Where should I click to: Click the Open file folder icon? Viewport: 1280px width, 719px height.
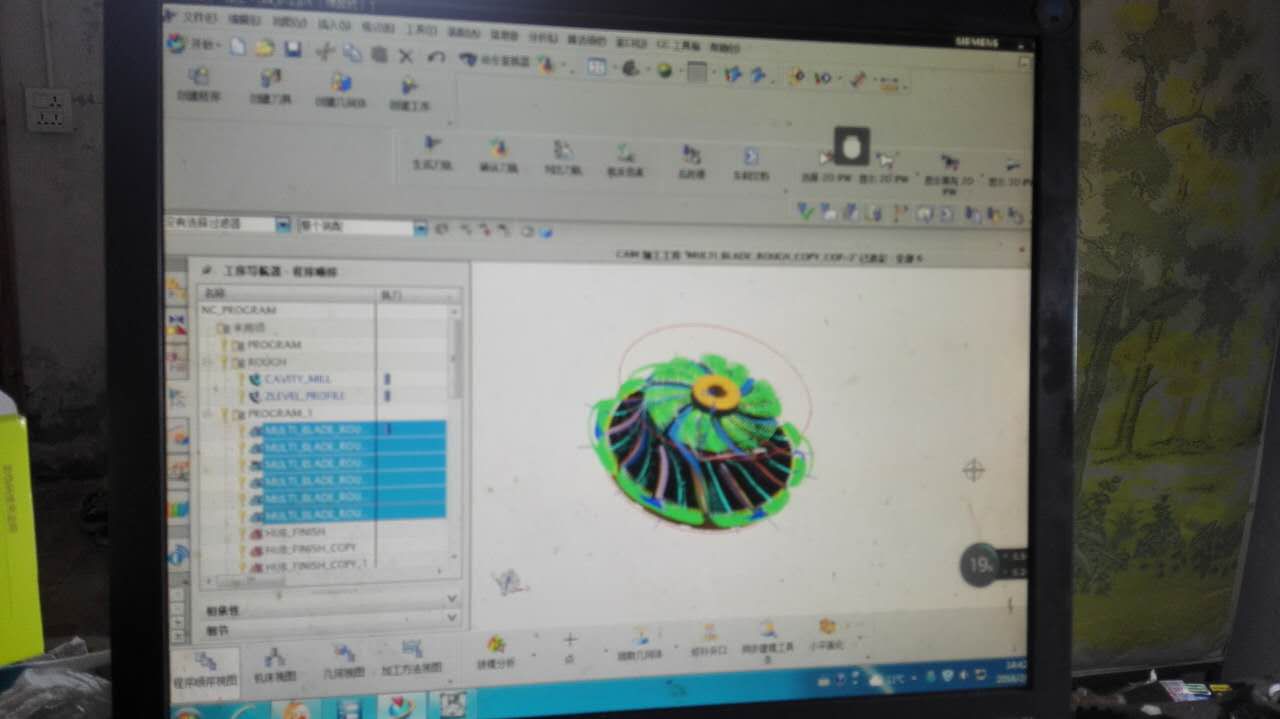(264, 47)
